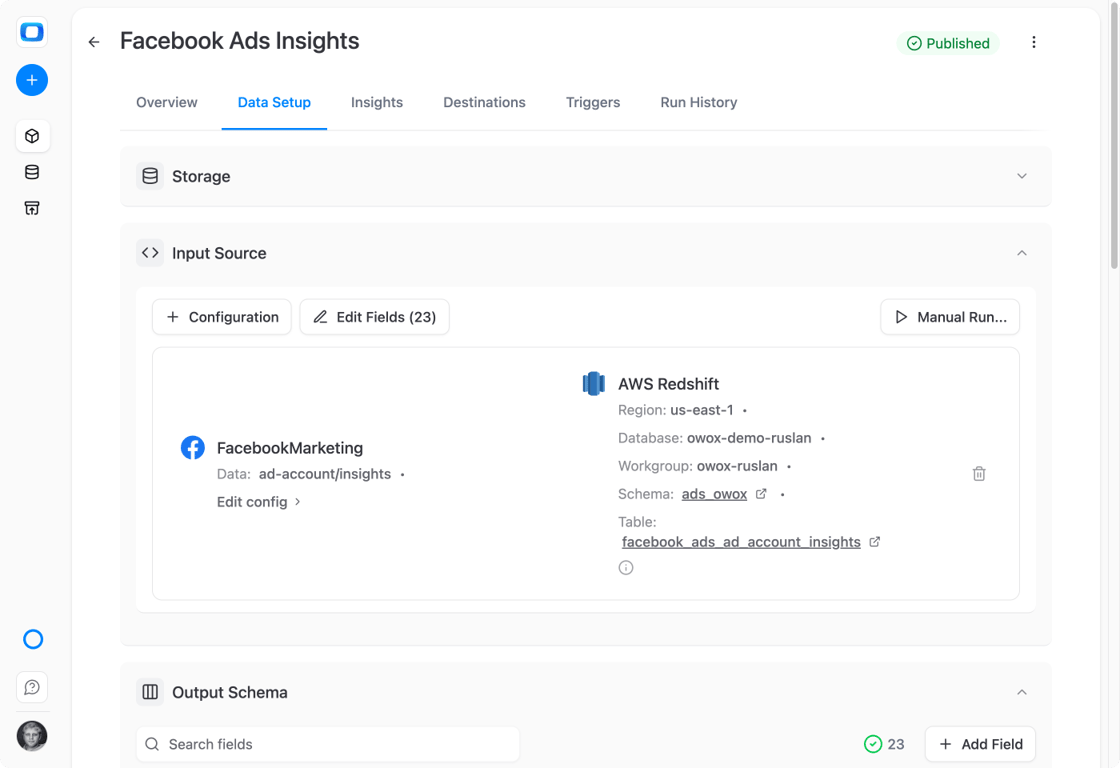Delete the connector with trash icon
The height and width of the screenshot is (768, 1120).
979,474
